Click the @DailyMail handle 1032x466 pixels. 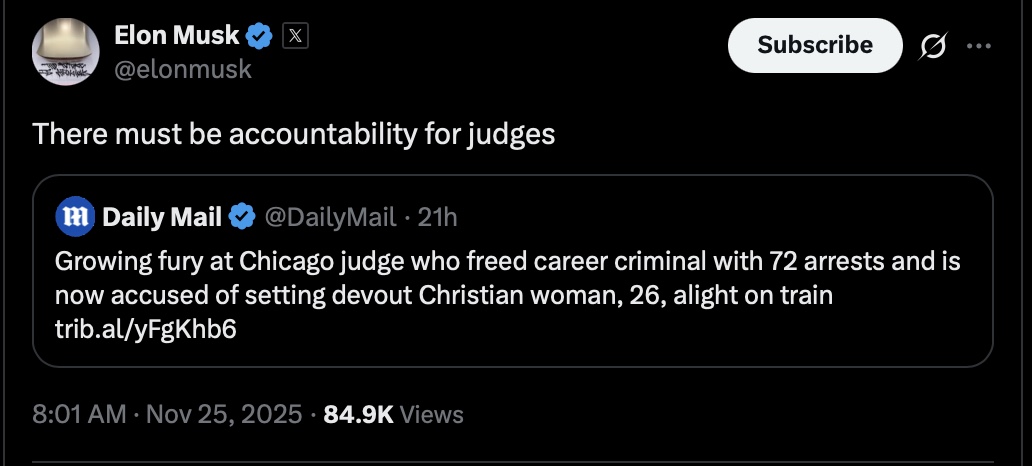tap(328, 215)
